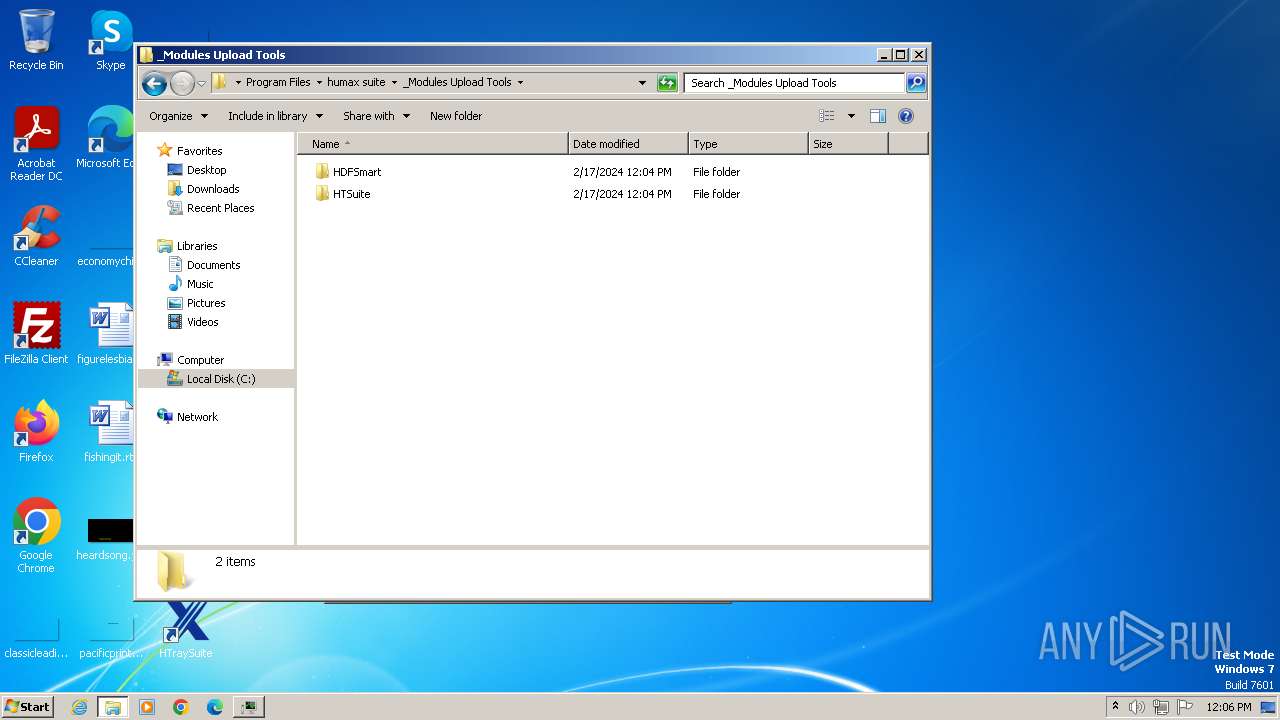Open Desktop in navigation pane

206,170
